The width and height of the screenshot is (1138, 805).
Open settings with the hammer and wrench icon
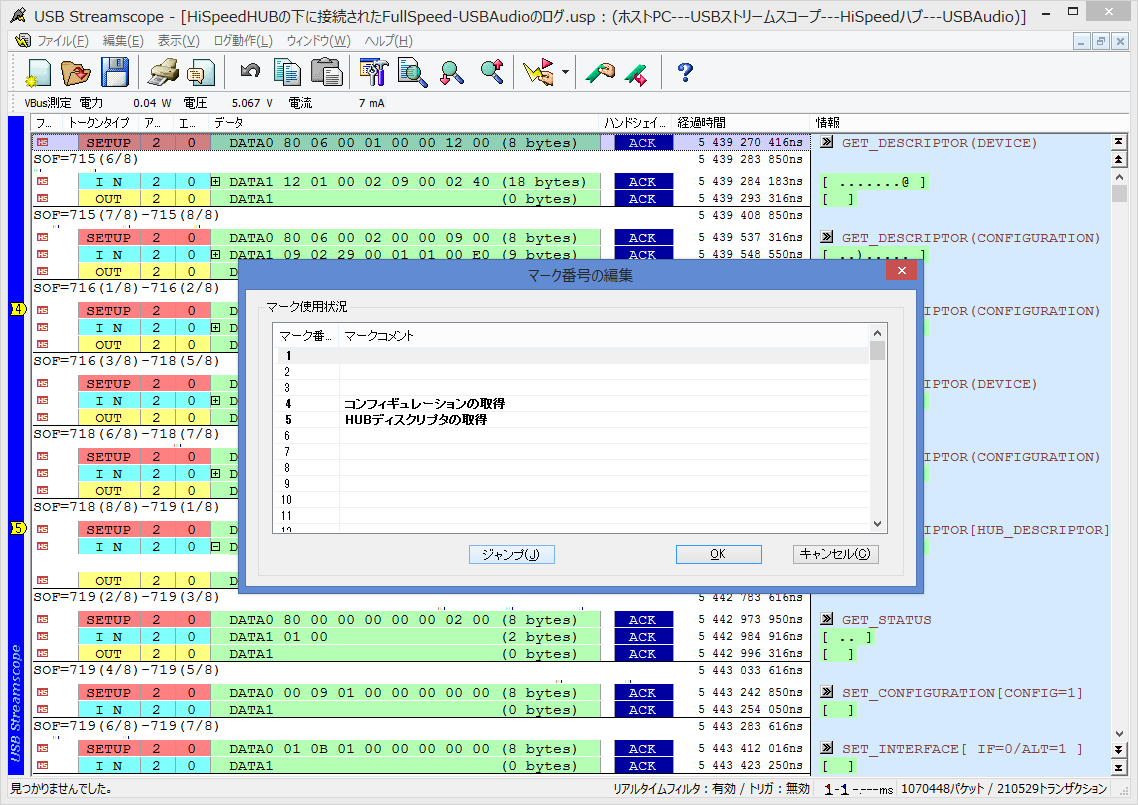coord(374,73)
